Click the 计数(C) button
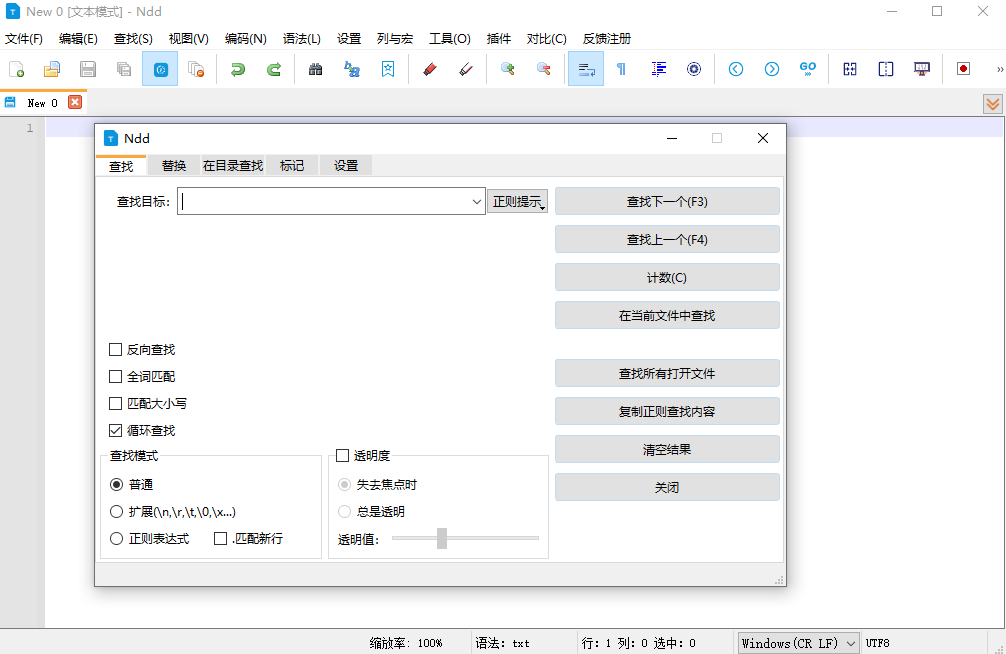Screen dimensions: 1006x654 (667, 277)
